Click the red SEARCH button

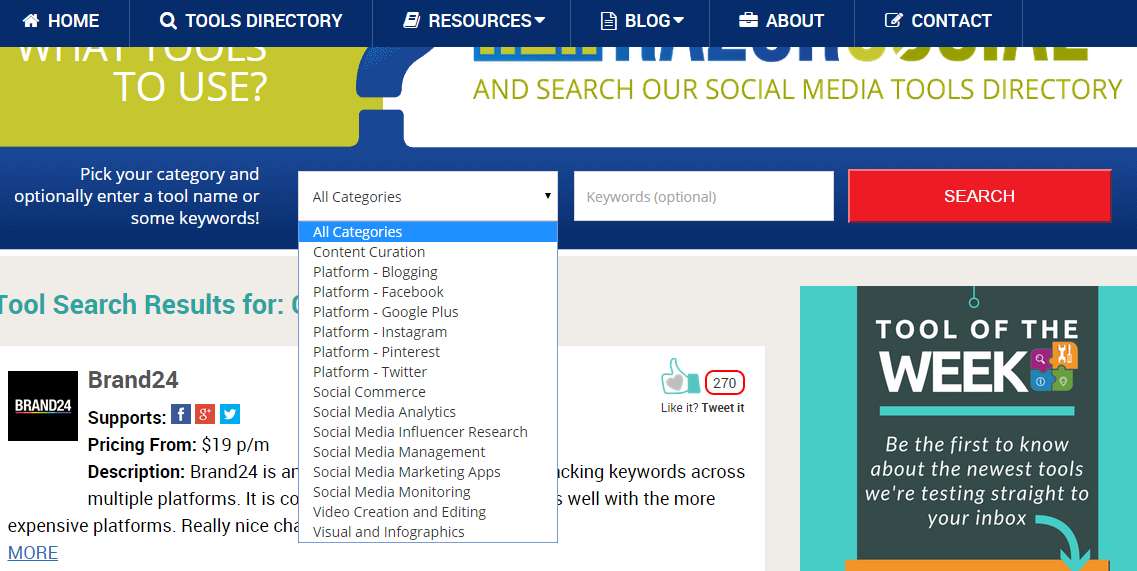(x=980, y=196)
